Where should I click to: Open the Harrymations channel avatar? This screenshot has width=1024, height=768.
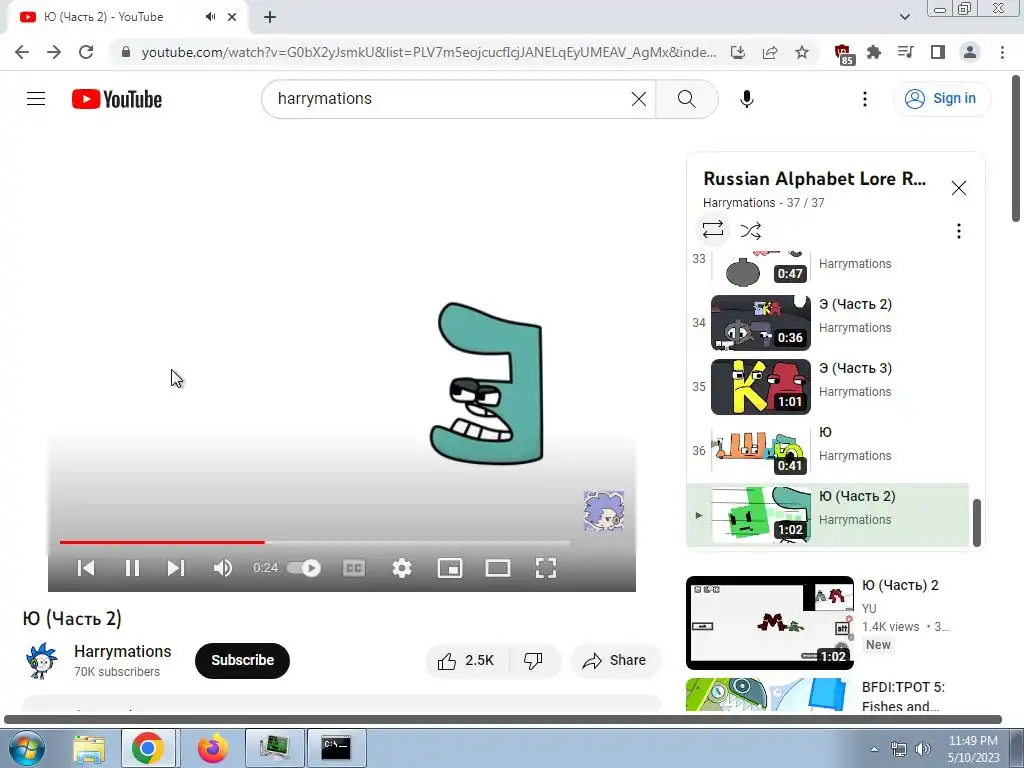pos(41,661)
